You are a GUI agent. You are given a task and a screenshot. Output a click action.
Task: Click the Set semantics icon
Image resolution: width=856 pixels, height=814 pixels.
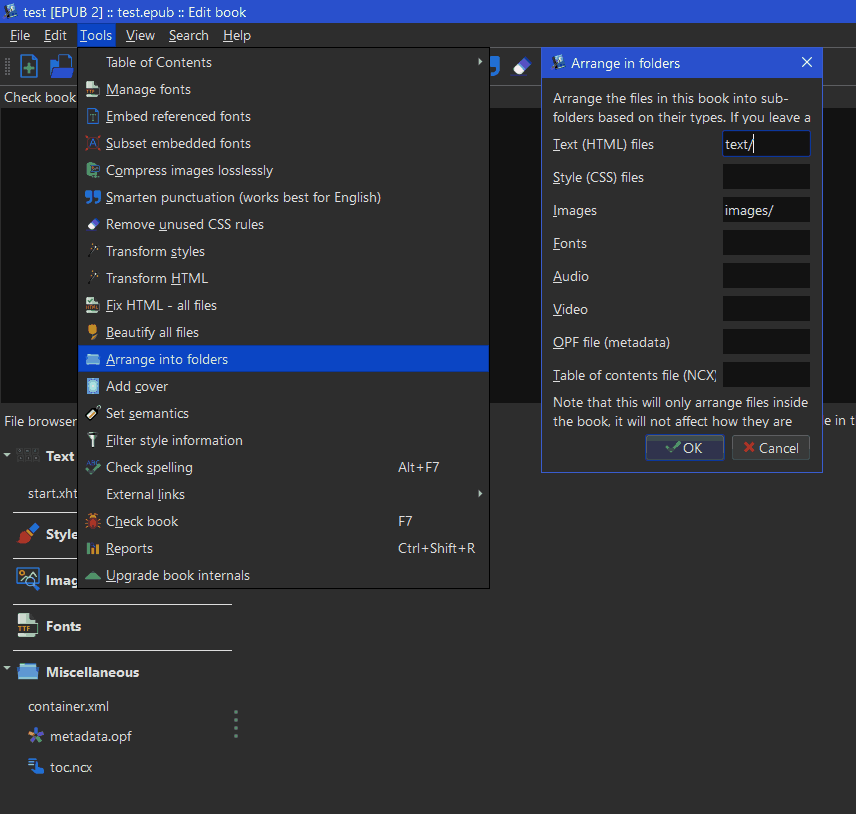(x=93, y=413)
